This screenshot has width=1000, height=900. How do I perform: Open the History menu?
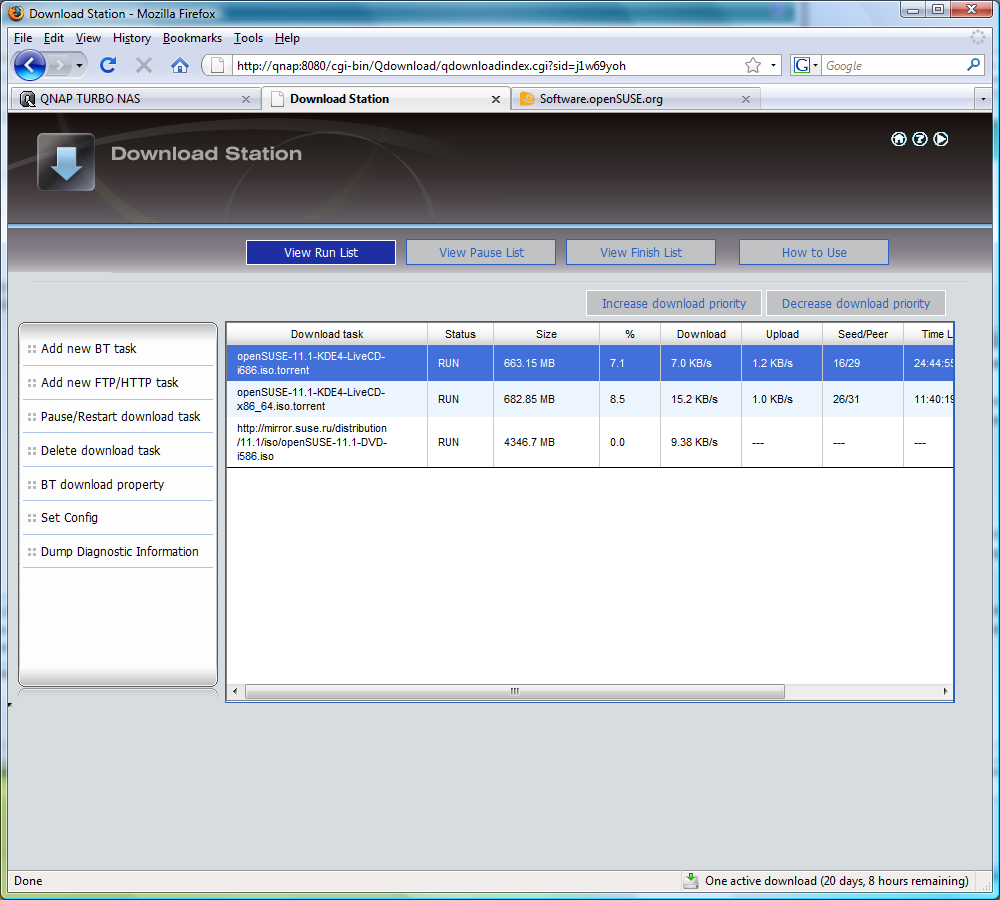point(132,38)
